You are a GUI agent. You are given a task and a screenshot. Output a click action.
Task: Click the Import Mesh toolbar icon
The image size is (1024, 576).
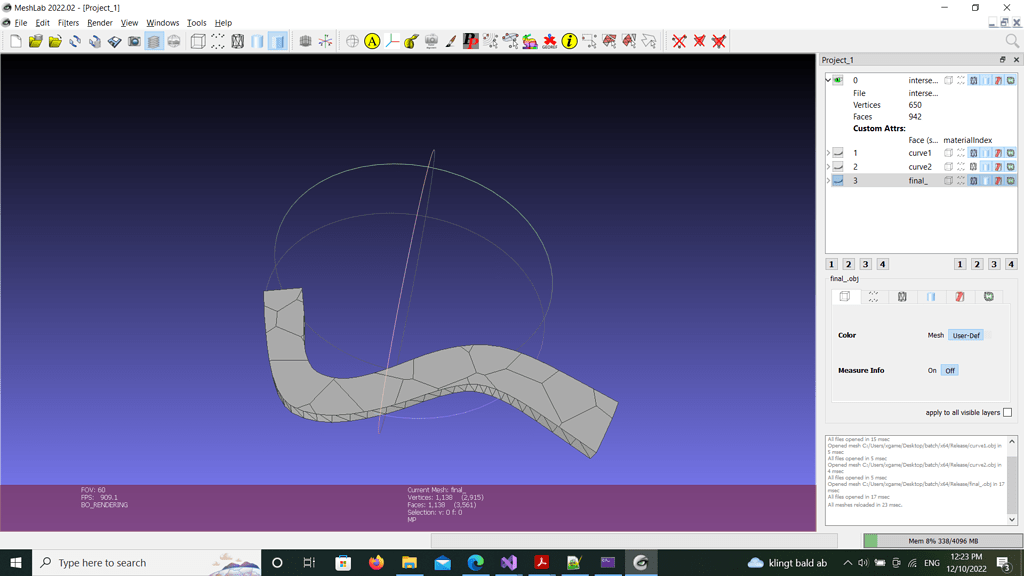tap(56, 41)
